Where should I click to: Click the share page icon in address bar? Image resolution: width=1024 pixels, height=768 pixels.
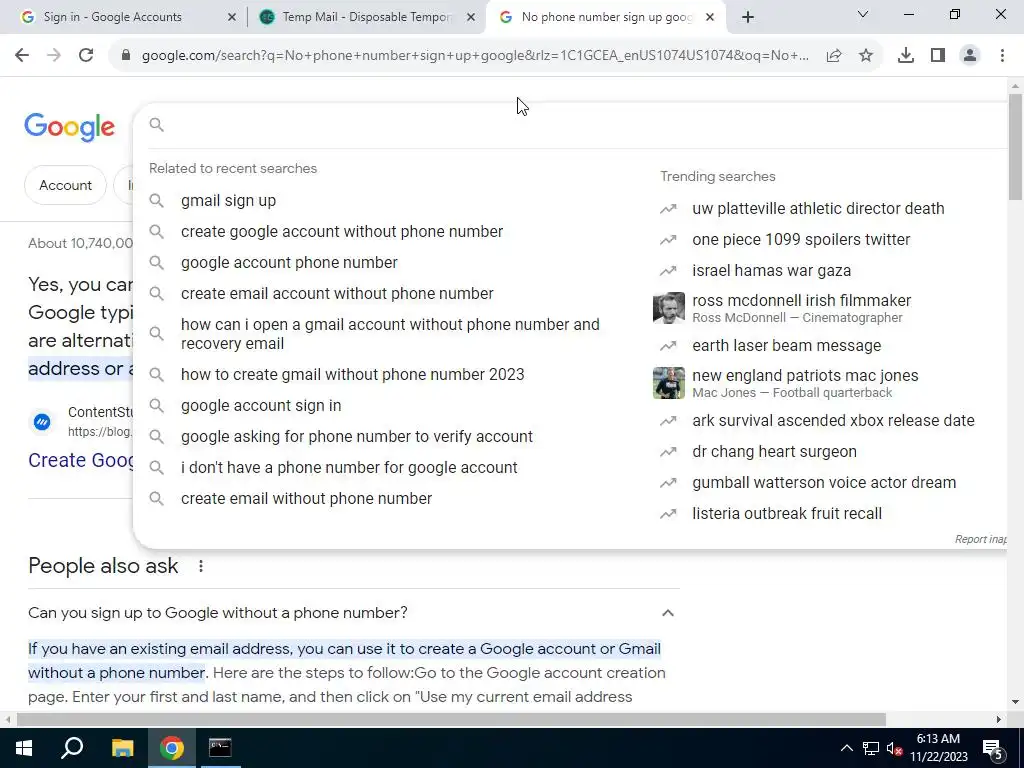coord(834,56)
